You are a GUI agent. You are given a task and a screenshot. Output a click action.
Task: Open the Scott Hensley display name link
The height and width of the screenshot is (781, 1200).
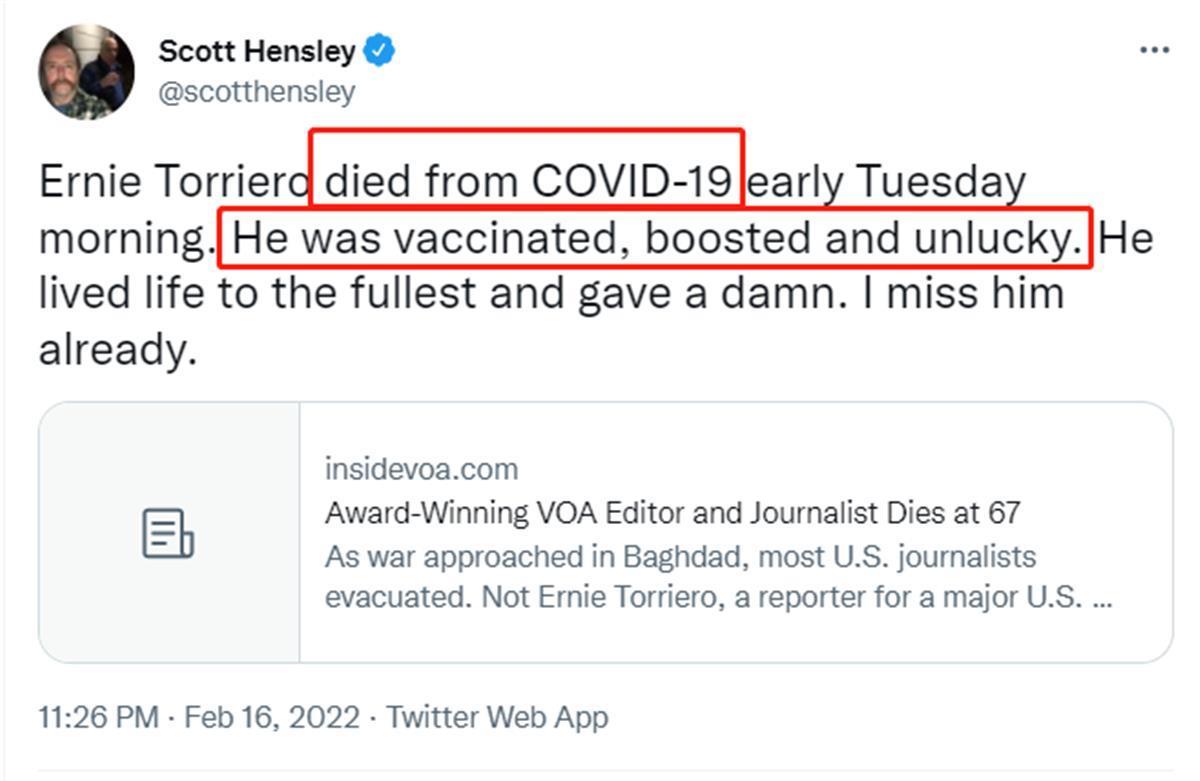coord(256,51)
